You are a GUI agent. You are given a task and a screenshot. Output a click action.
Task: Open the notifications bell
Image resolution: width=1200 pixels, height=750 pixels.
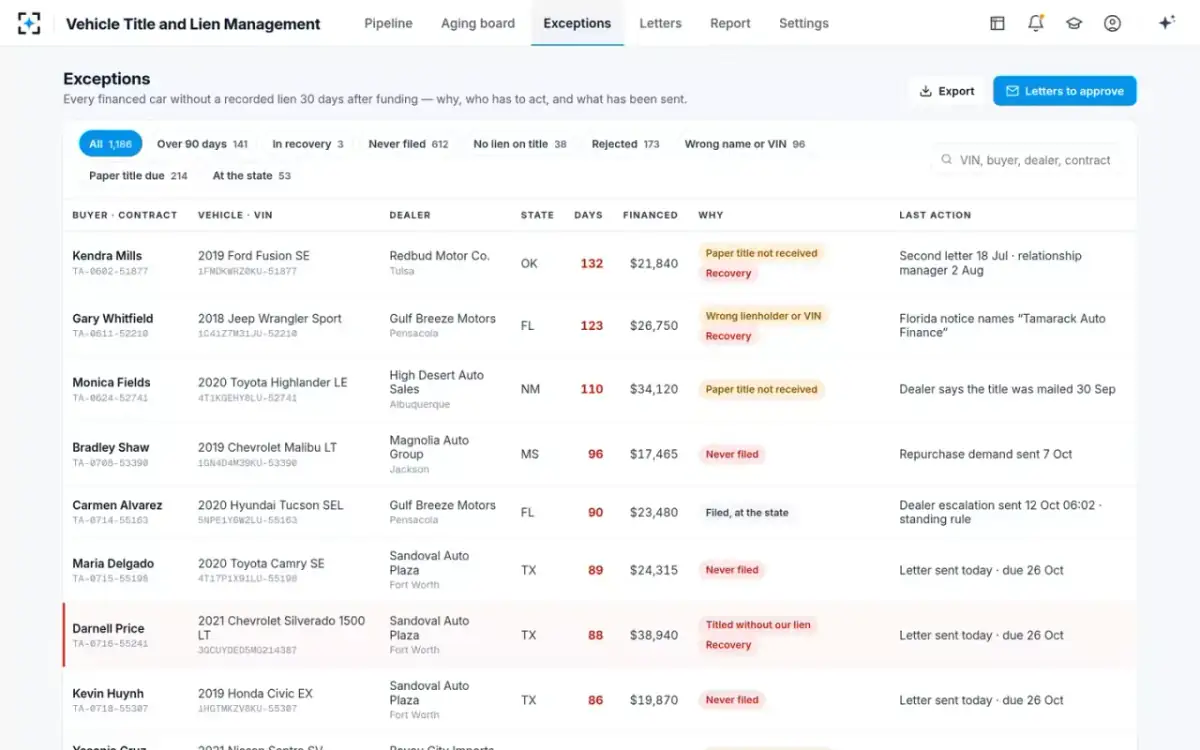tap(1036, 23)
